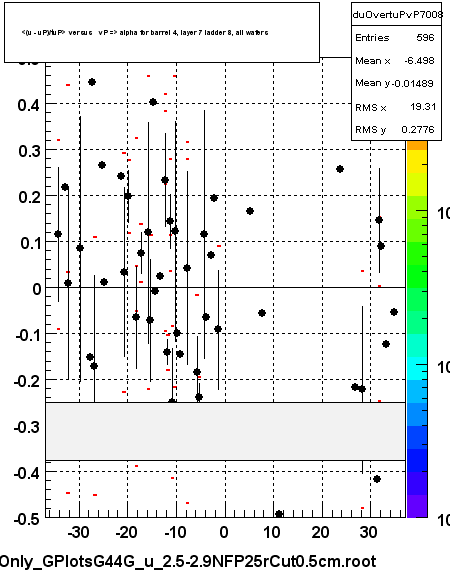The width and height of the screenshot is (450, 575).
Task: Click data point near x=8, y=-0.05
Action: (261, 313)
